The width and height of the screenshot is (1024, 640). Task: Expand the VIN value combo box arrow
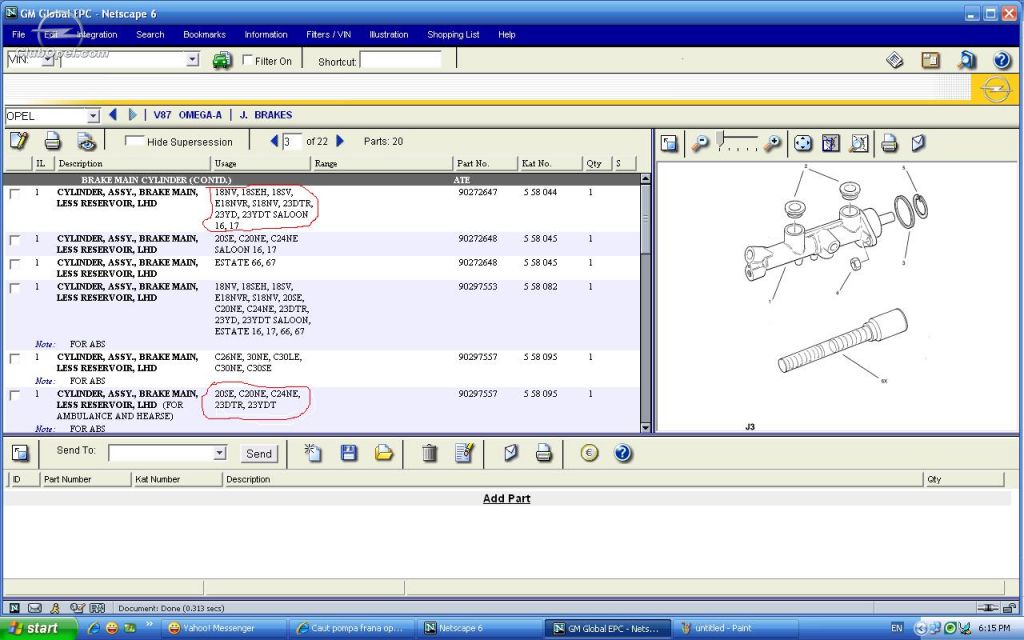click(192, 59)
